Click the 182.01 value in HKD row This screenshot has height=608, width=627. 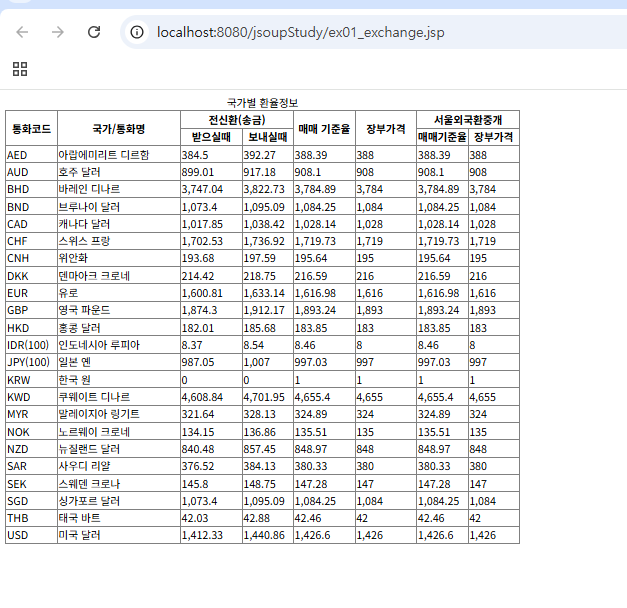[x=198, y=328]
